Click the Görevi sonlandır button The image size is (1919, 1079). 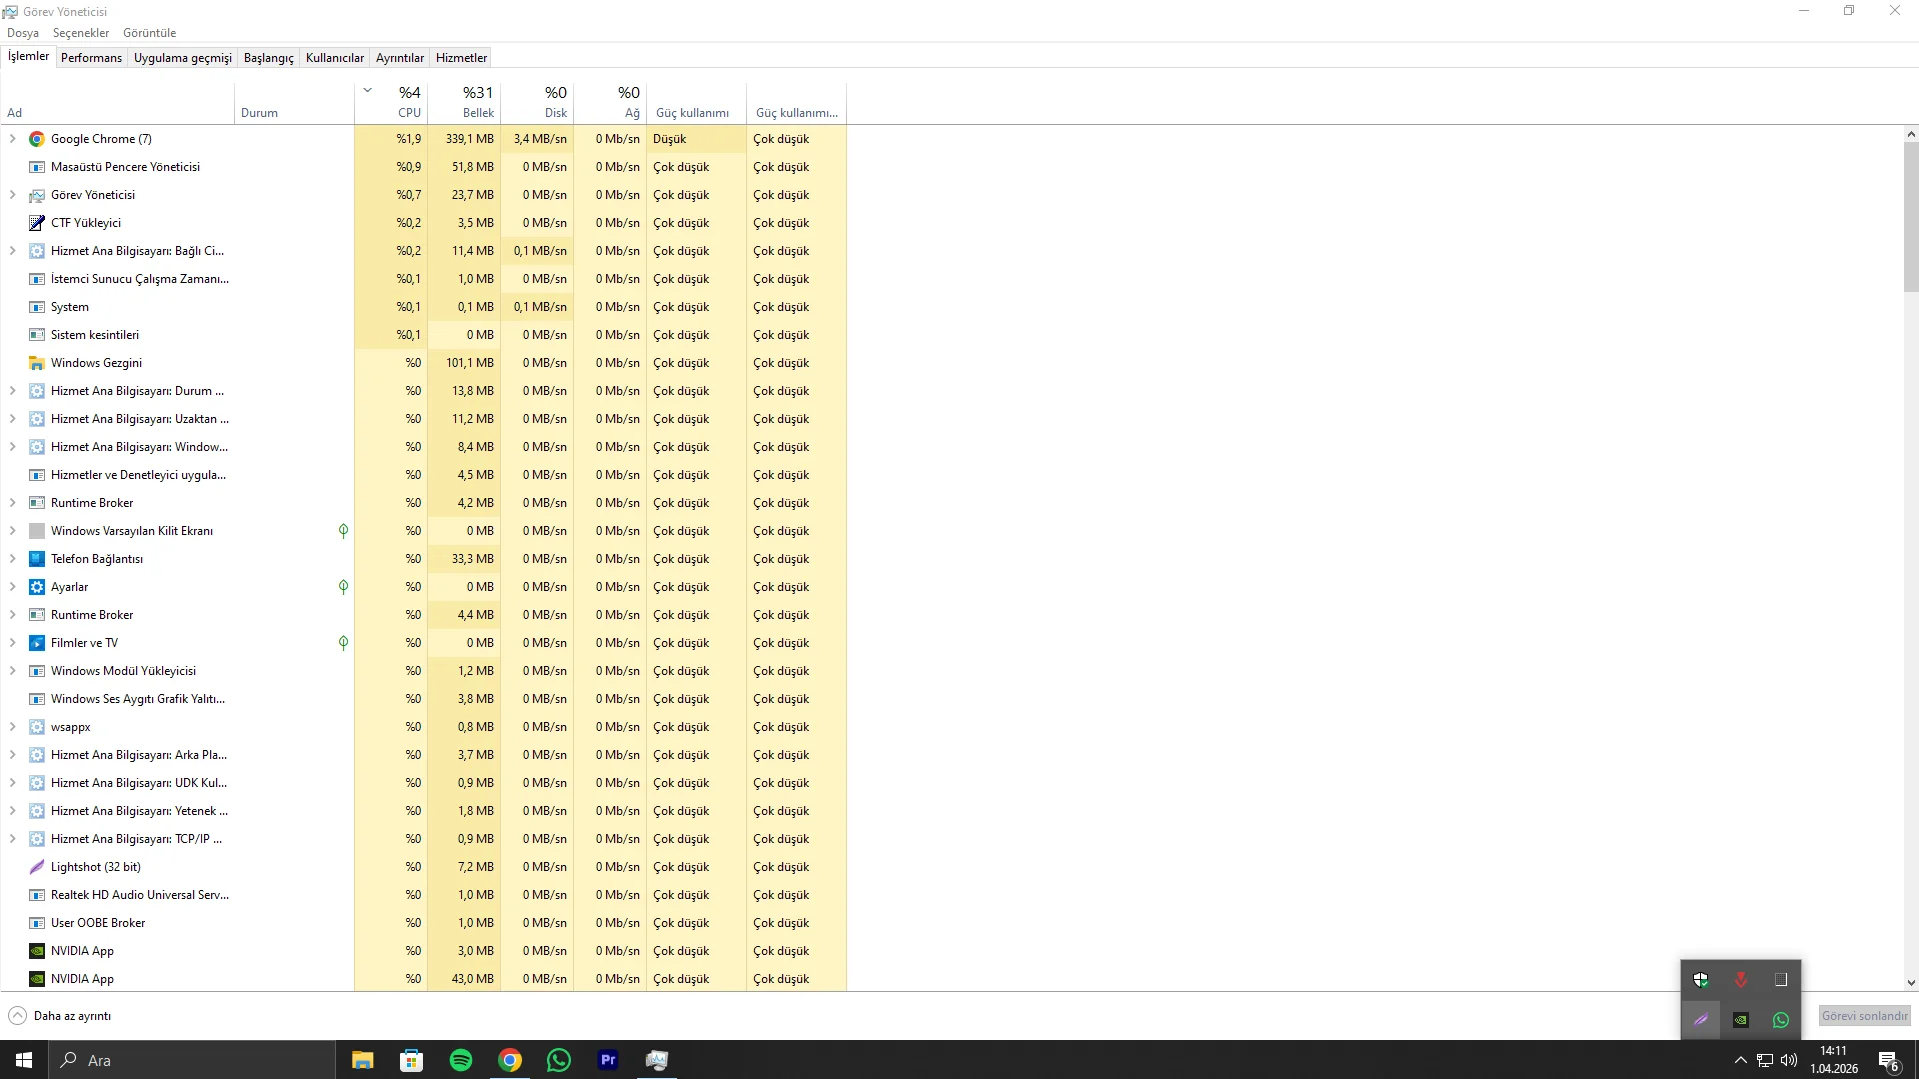[1865, 1016]
